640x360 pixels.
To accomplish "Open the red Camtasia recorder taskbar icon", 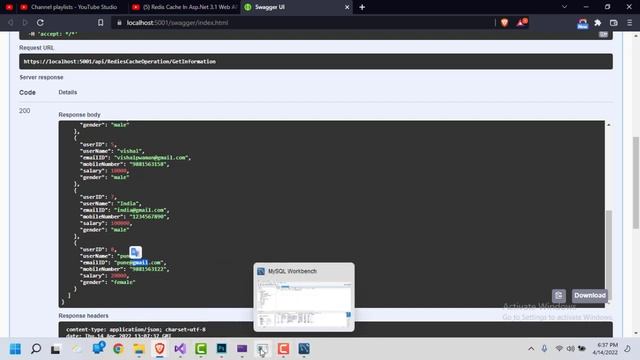I will pos(283,349).
